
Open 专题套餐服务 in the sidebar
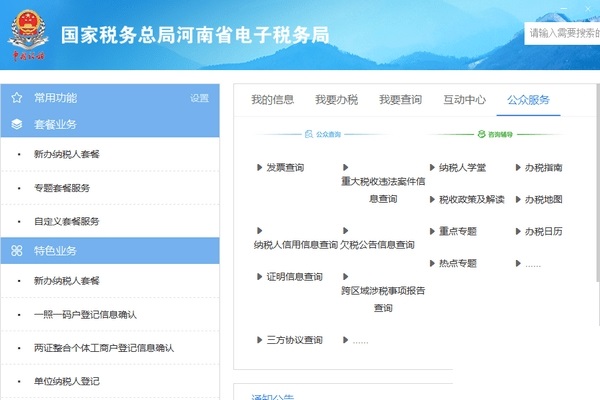click(x=62, y=188)
